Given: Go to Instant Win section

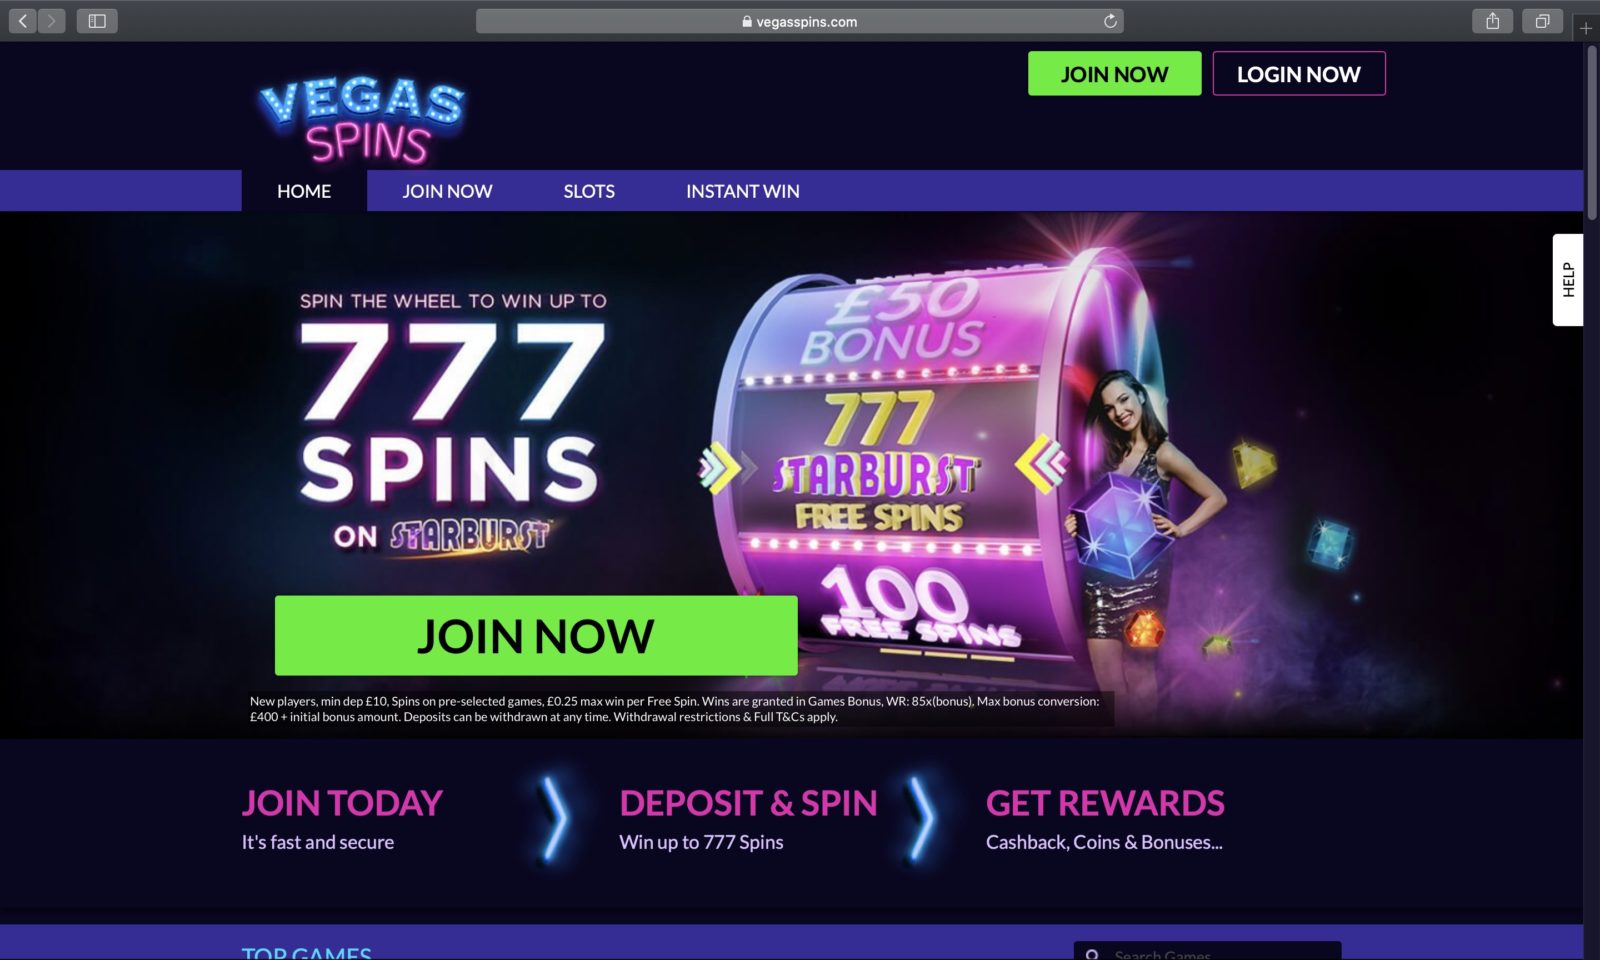Looking at the screenshot, I should coord(743,191).
